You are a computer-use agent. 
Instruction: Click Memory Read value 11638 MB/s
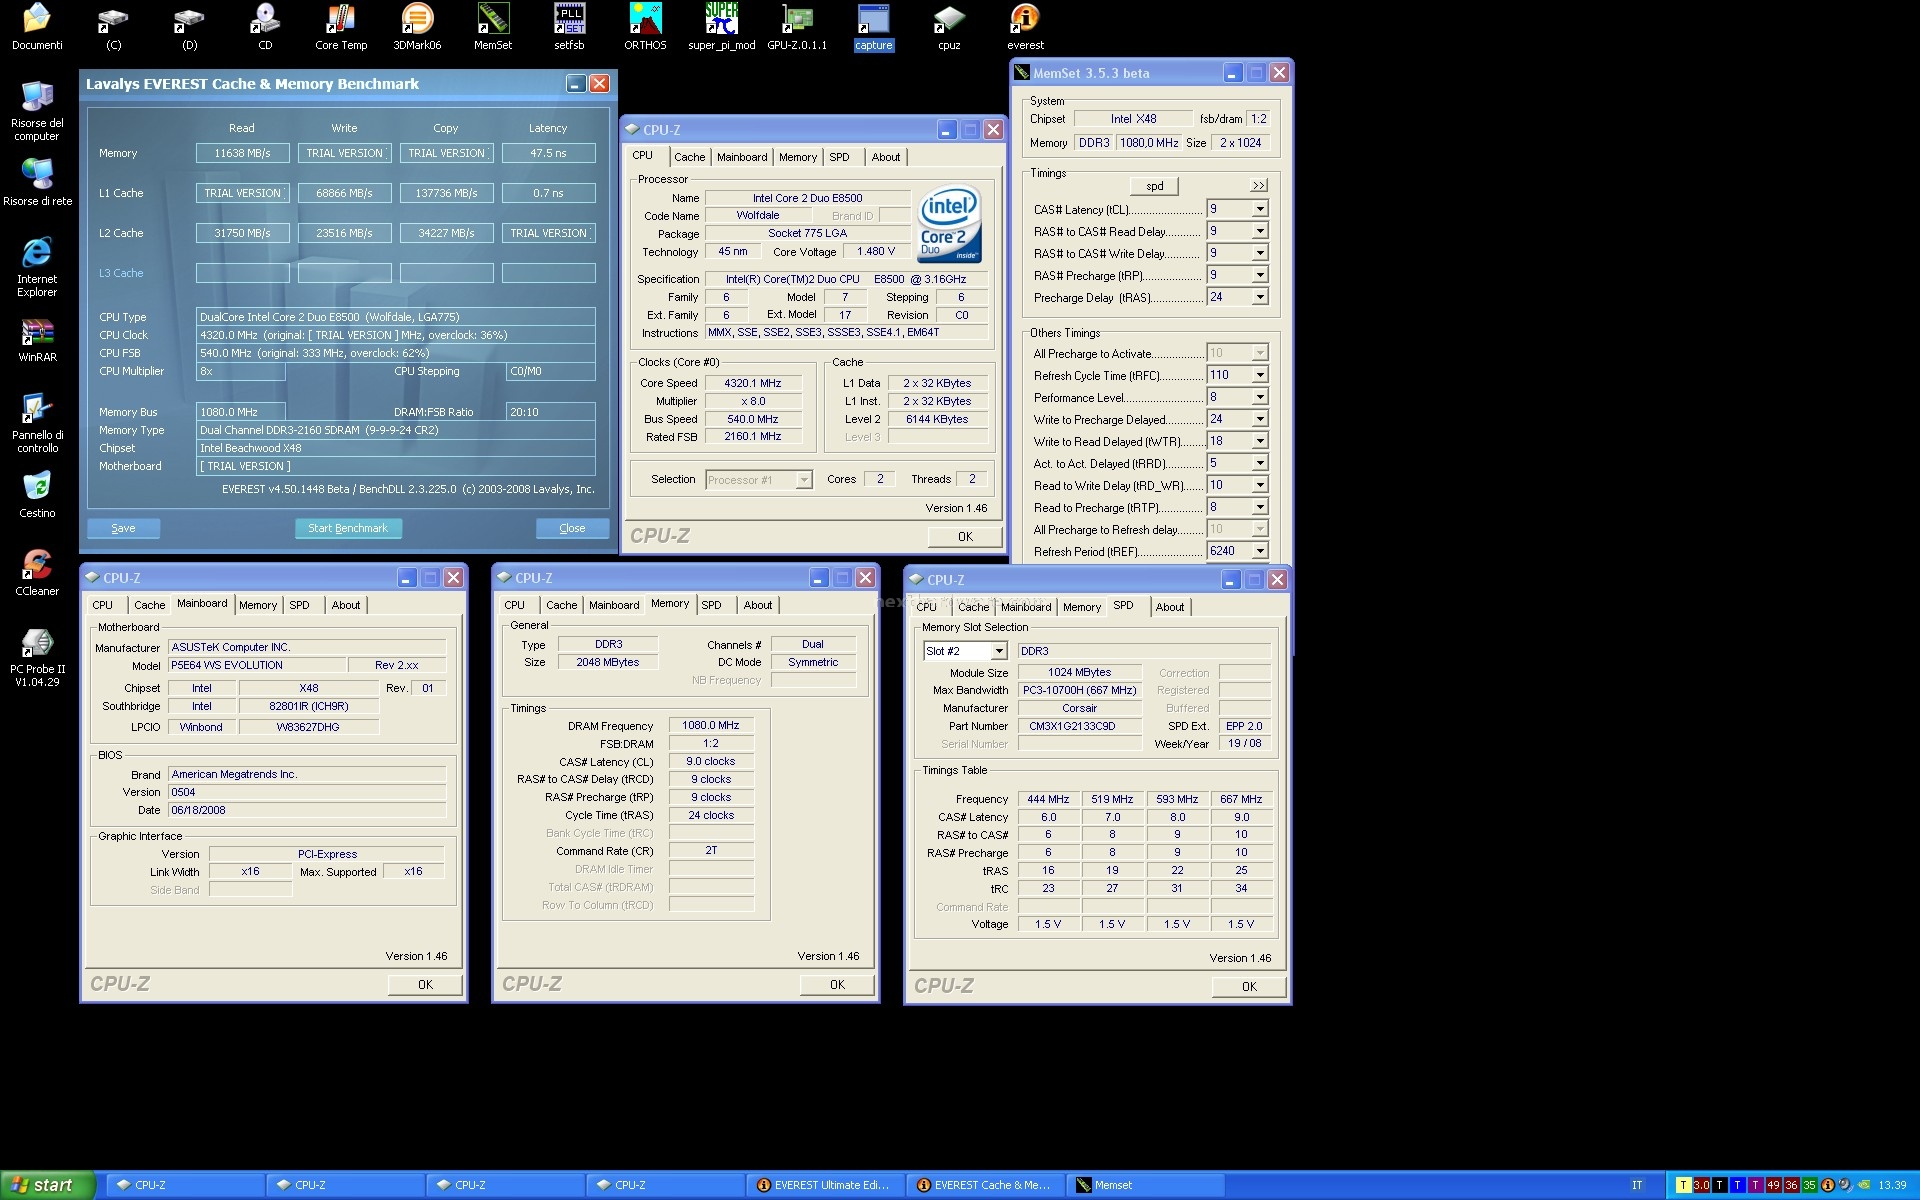[x=243, y=153]
